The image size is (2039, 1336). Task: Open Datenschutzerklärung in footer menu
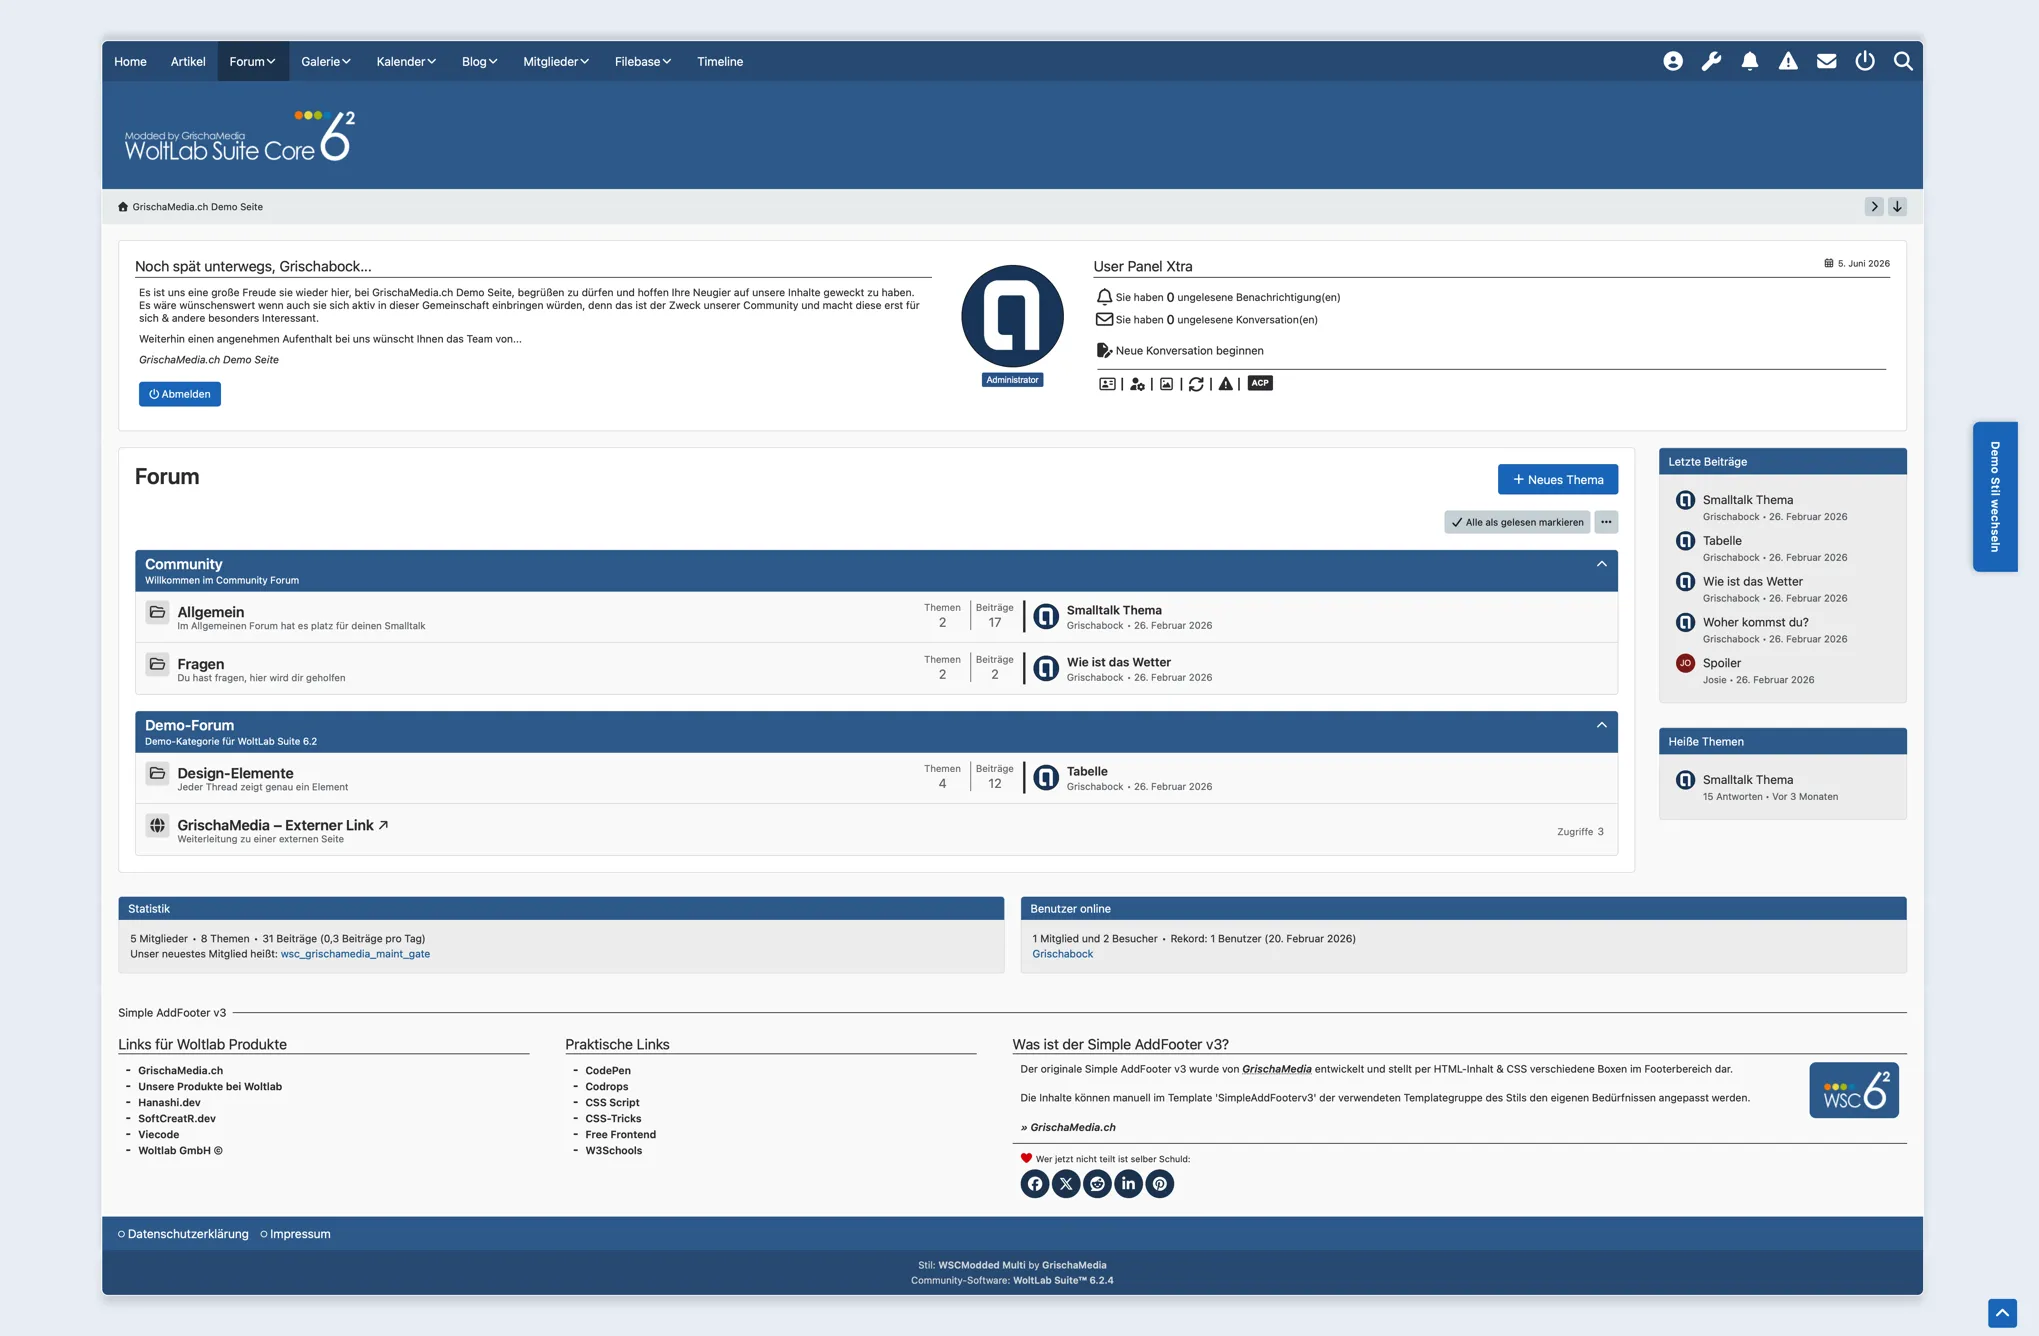click(x=188, y=1234)
